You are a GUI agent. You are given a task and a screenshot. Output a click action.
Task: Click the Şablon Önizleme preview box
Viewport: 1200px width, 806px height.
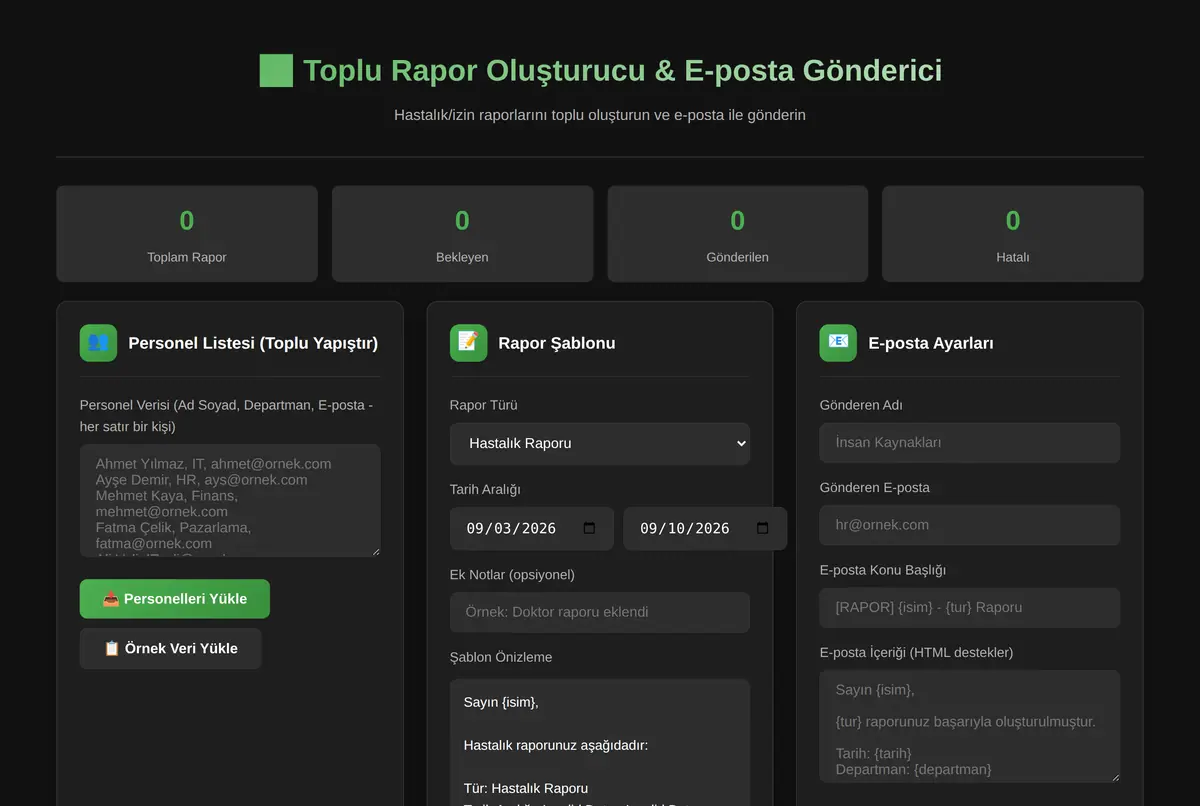[600, 742]
